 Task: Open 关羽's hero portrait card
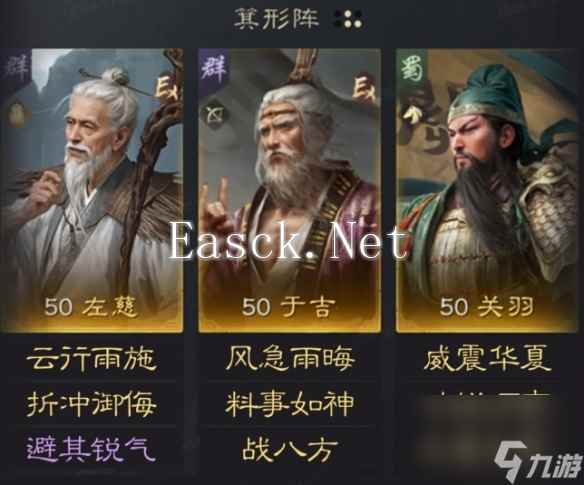(x=487, y=190)
